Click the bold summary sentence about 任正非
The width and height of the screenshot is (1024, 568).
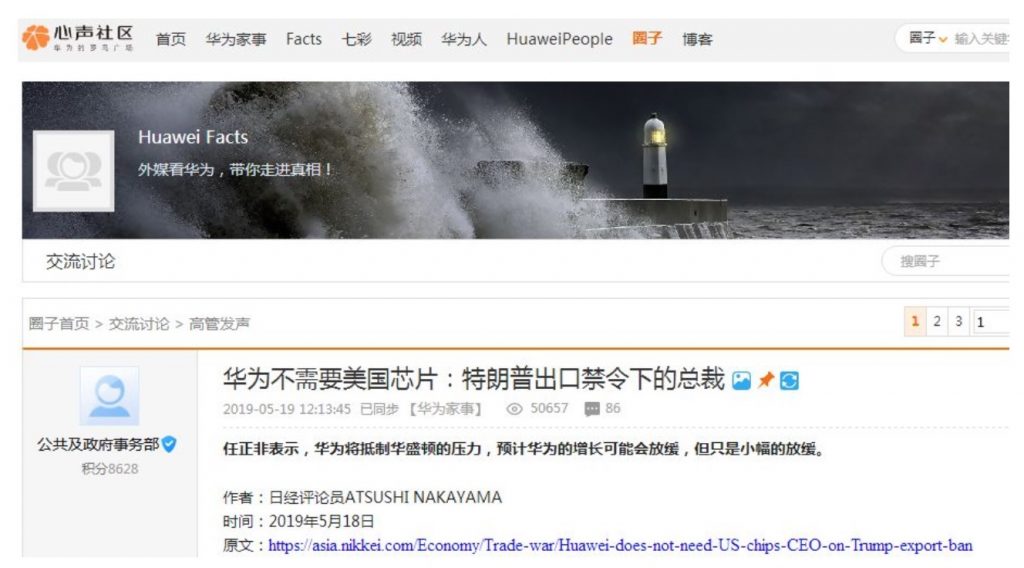coord(523,449)
